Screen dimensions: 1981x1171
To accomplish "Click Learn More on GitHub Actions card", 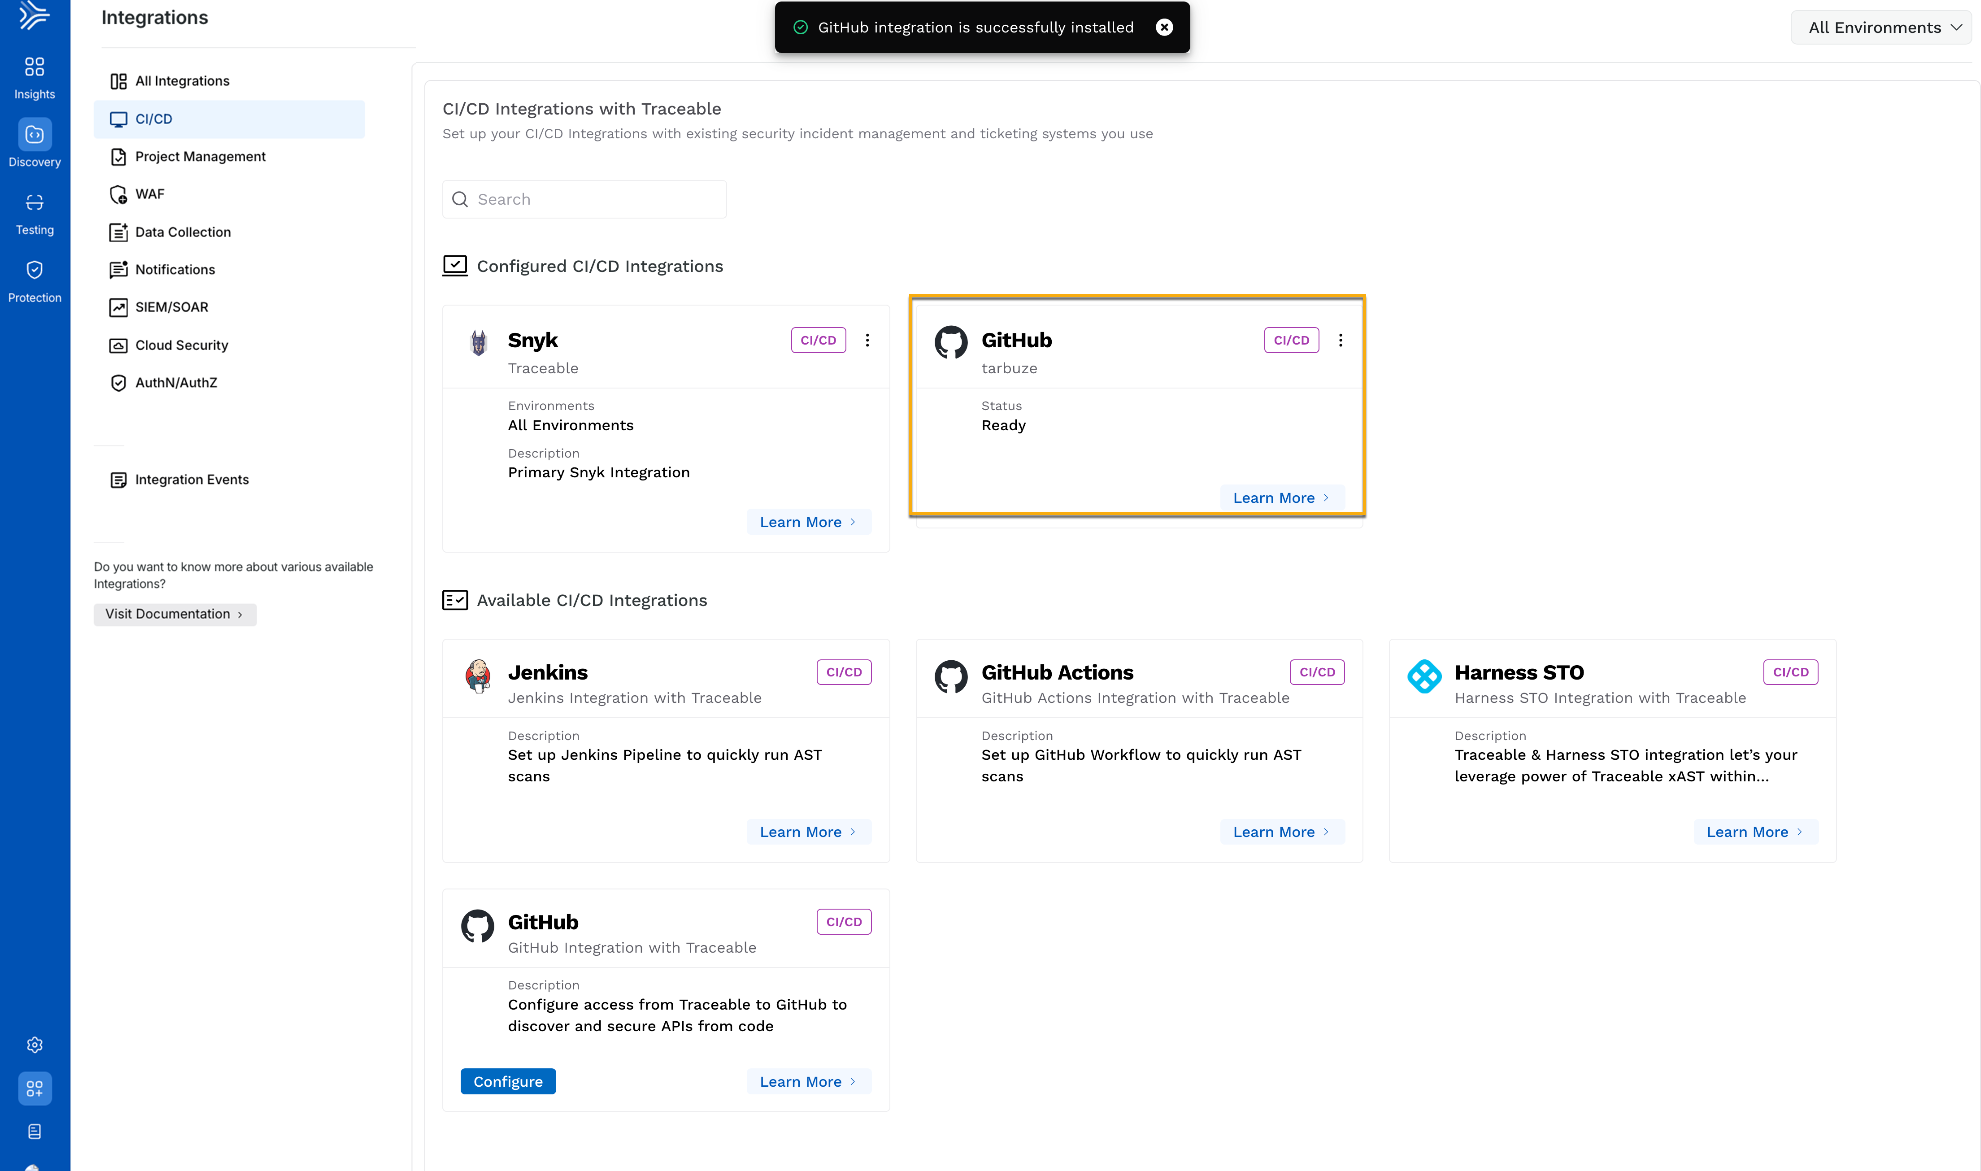I will (1281, 832).
